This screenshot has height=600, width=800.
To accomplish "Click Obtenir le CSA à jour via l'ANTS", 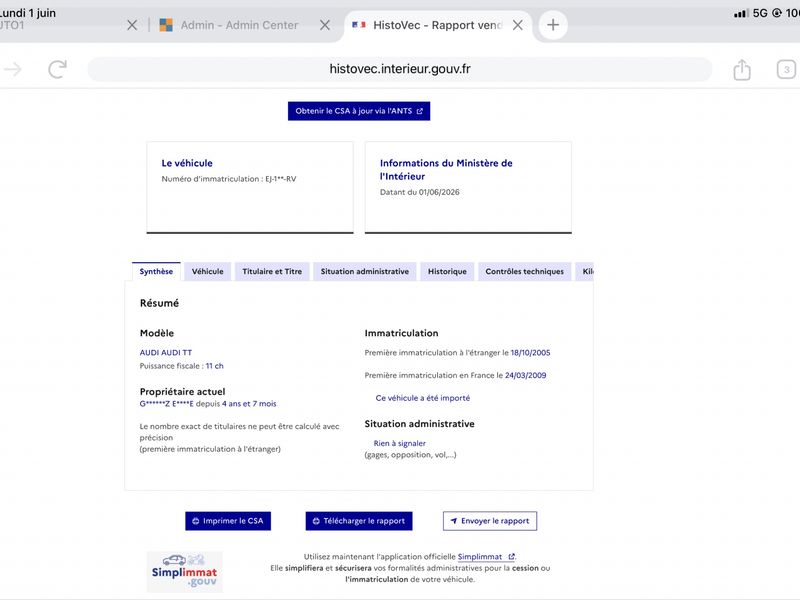I will click(x=359, y=111).
